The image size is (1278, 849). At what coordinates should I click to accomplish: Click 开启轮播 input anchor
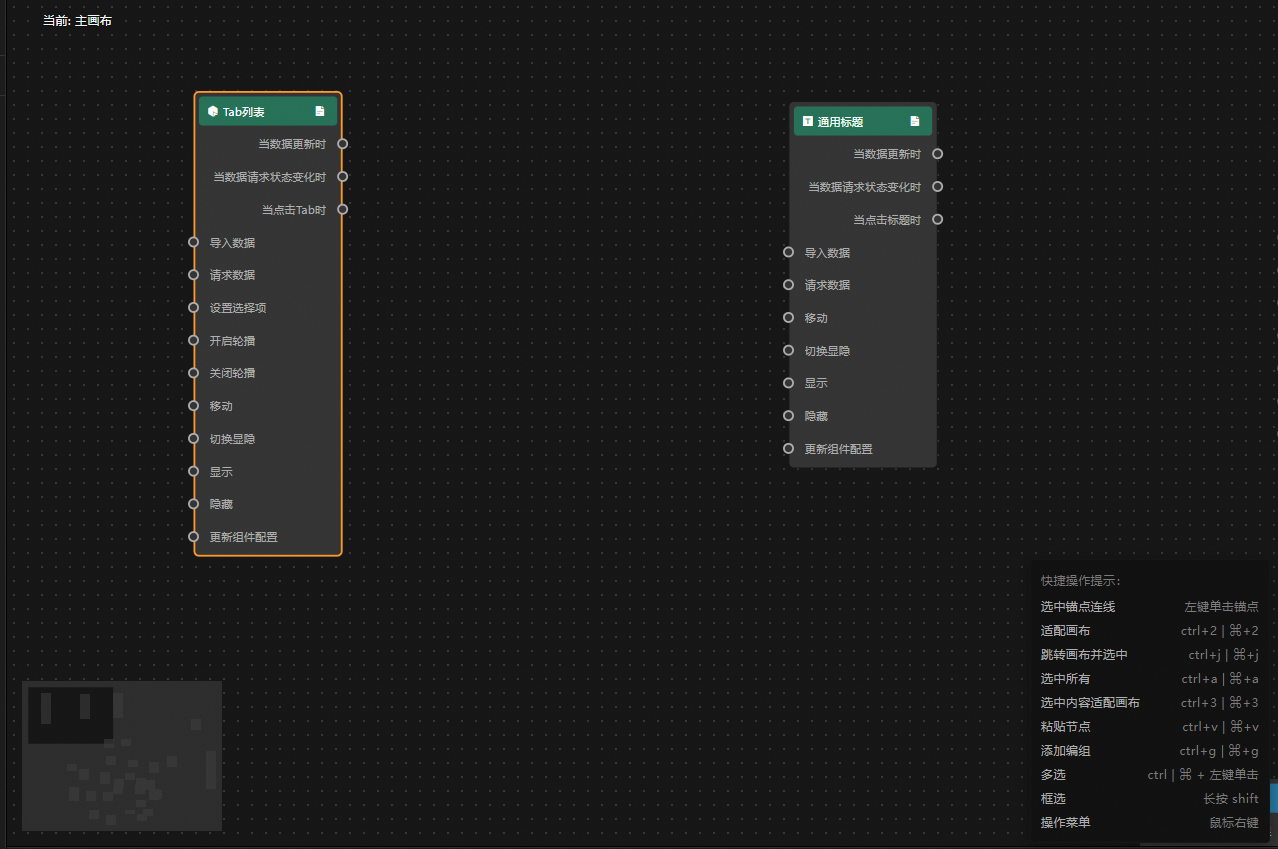click(194, 340)
